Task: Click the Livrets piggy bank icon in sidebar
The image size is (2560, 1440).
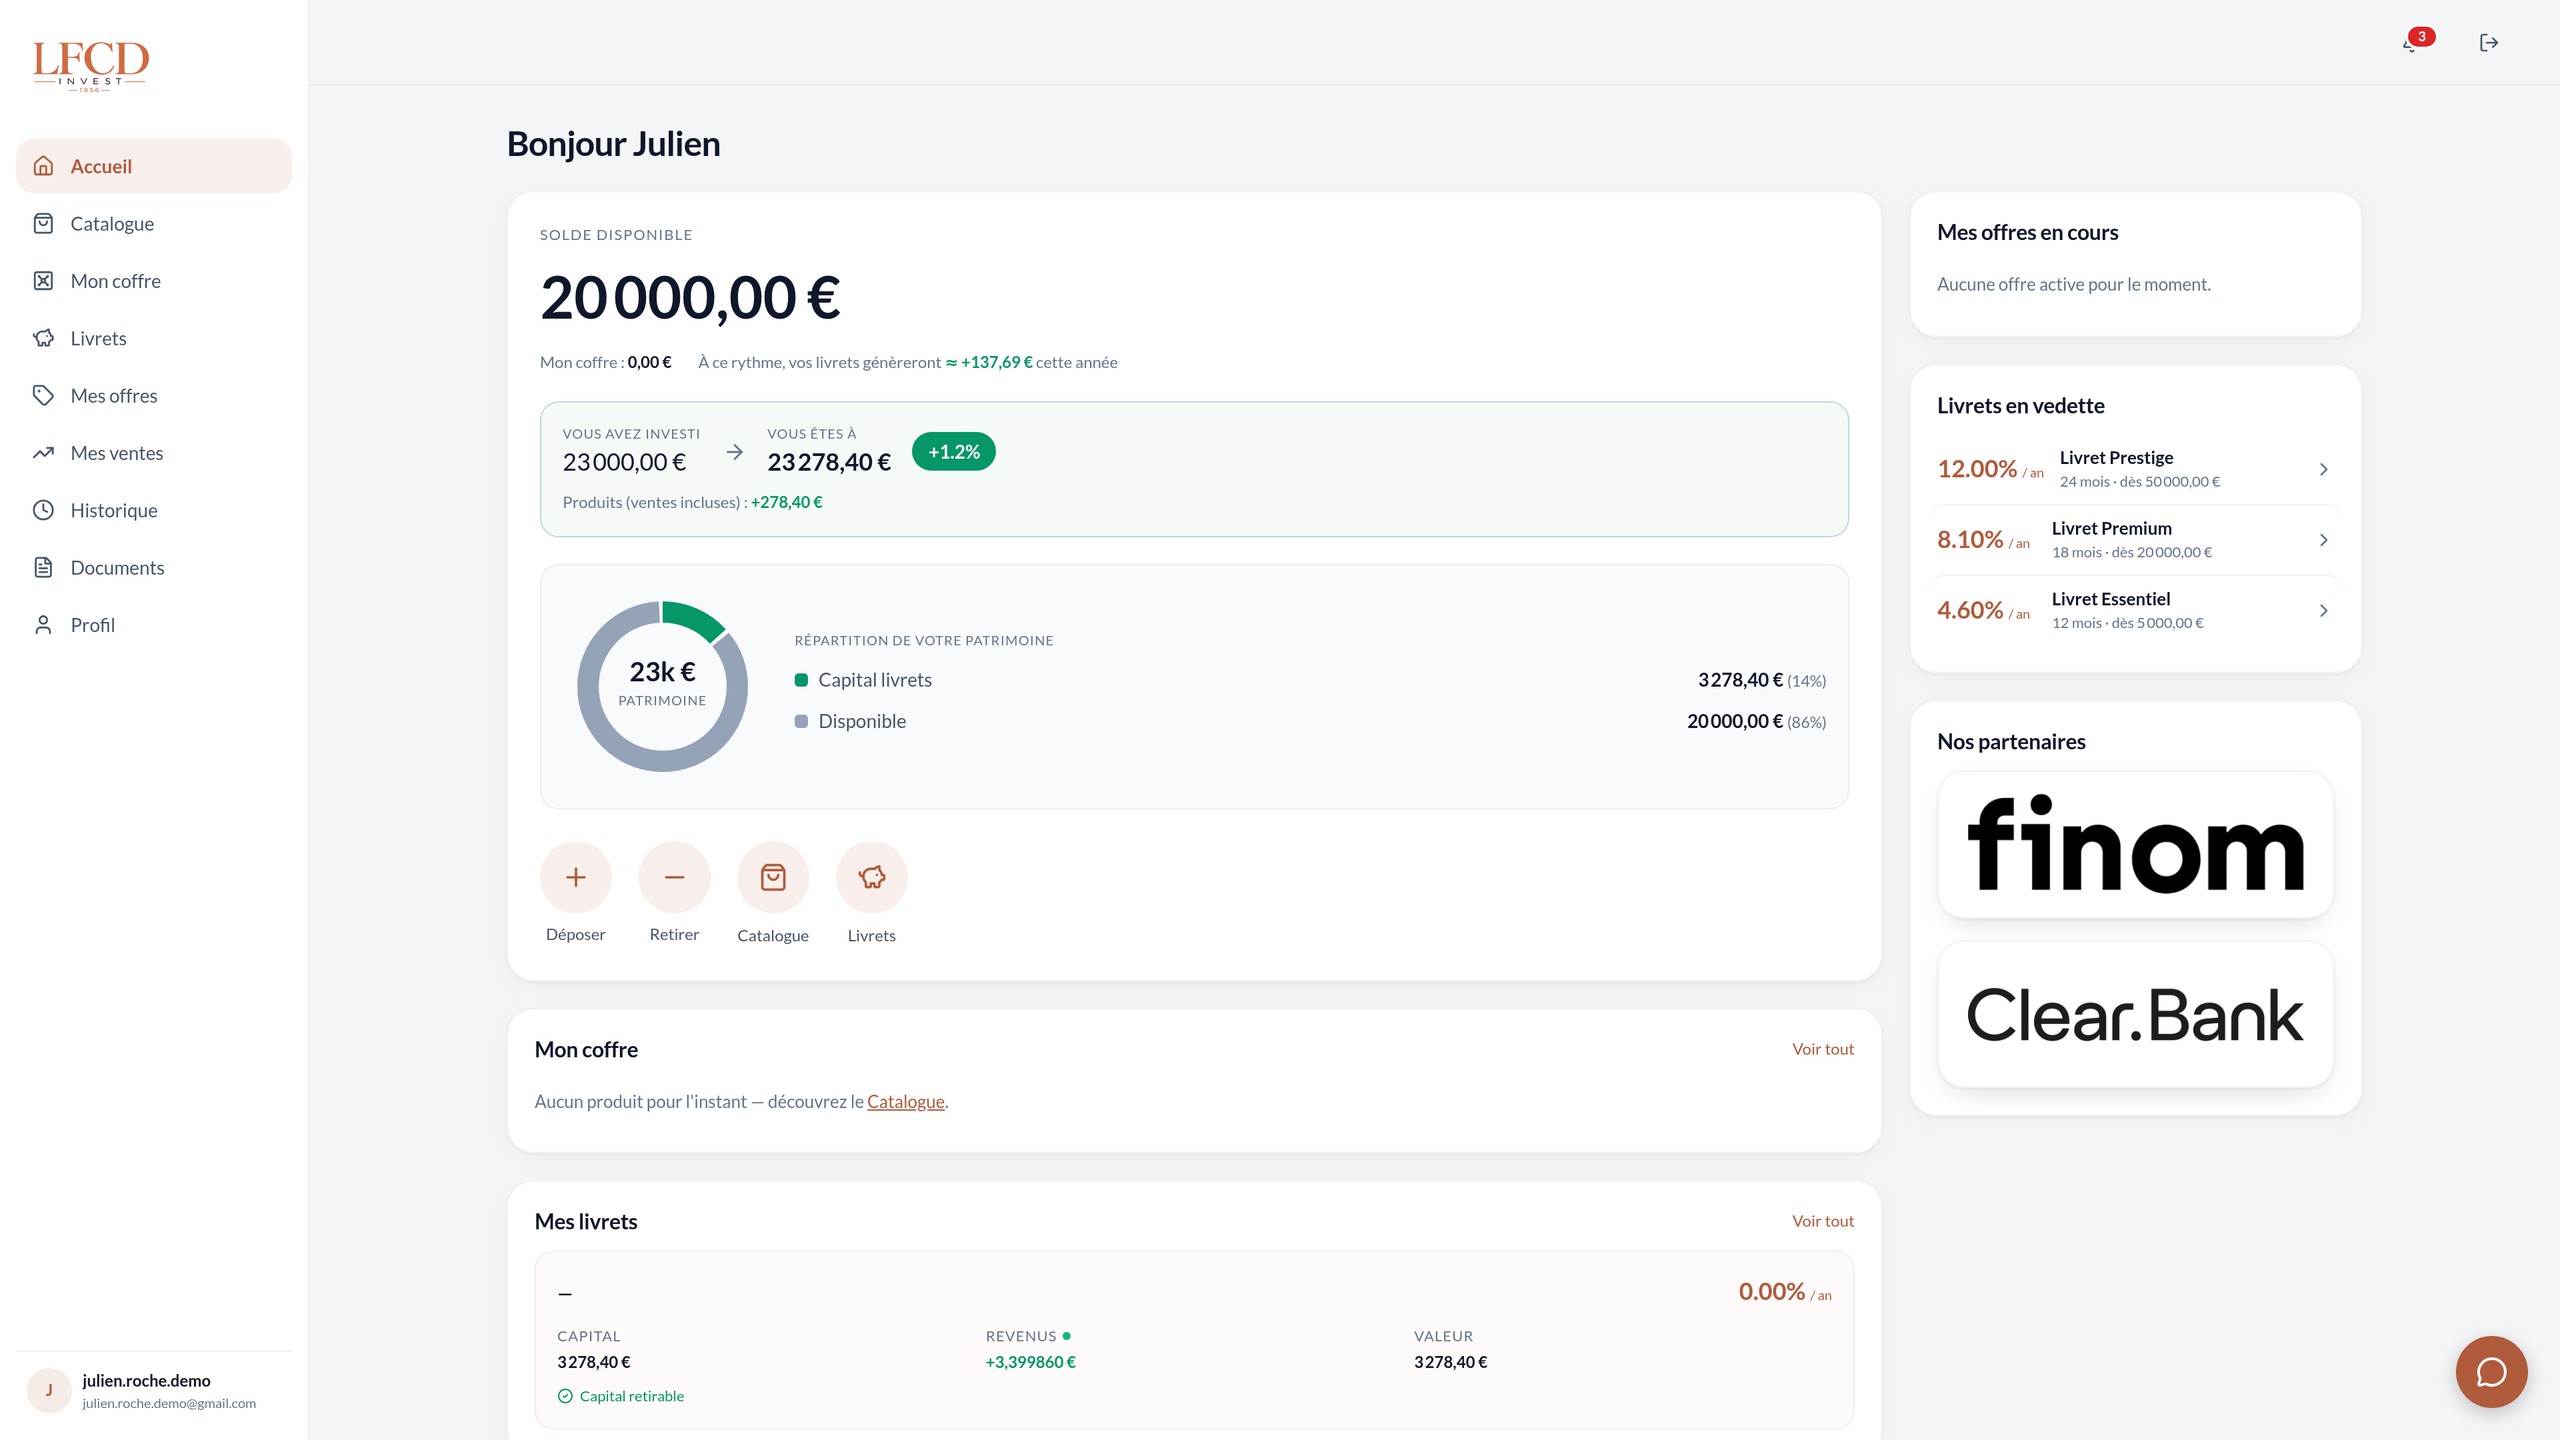Action: click(43, 338)
